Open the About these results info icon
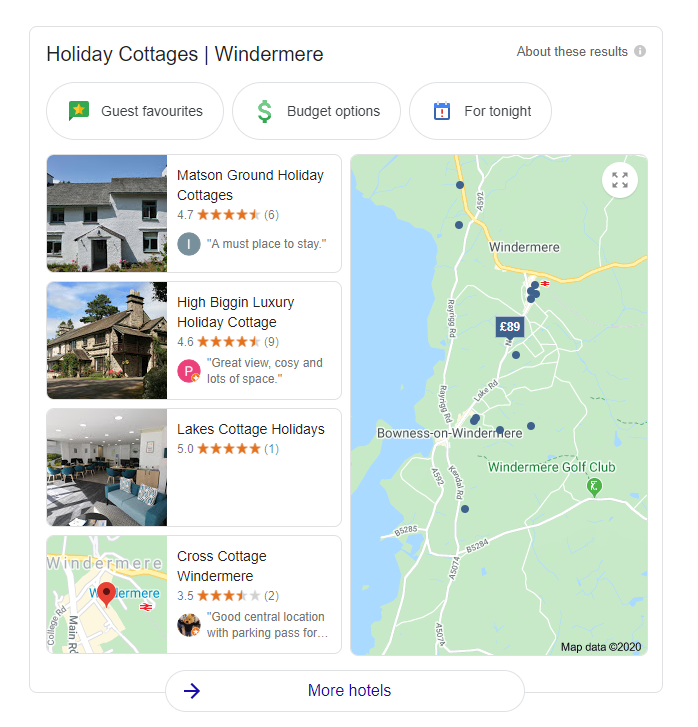This screenshot has height=727, width=698. coord(640,51)
